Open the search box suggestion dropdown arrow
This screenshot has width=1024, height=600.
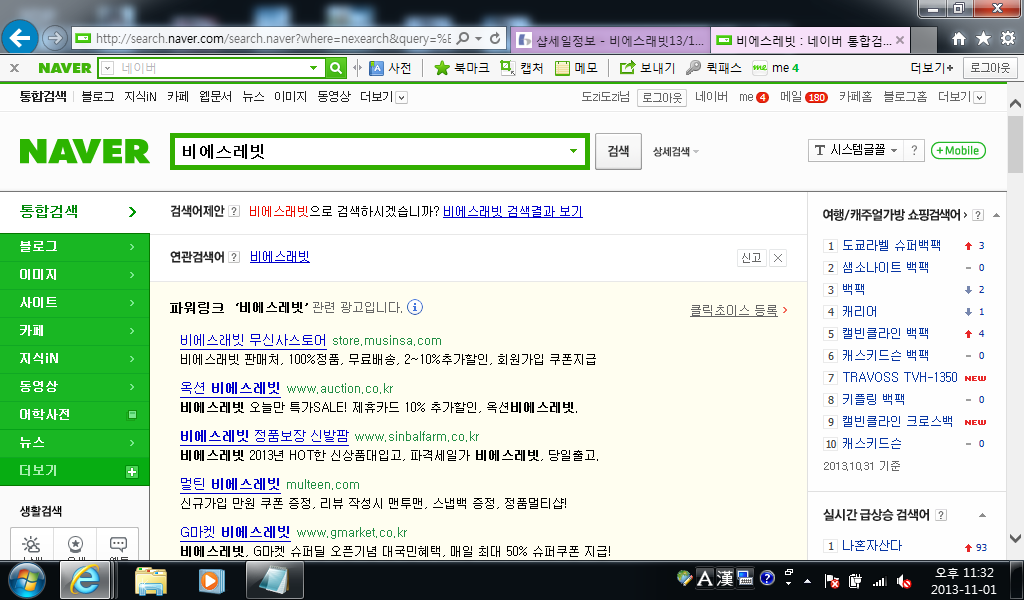(x=573, y=151)
